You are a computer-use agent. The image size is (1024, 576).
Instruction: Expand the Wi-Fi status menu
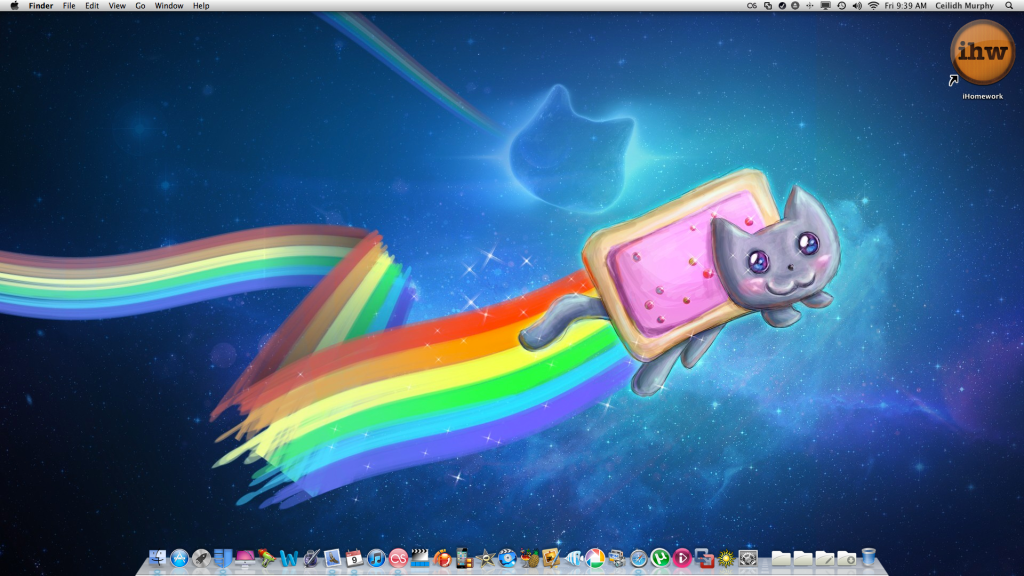pos(872,6)
